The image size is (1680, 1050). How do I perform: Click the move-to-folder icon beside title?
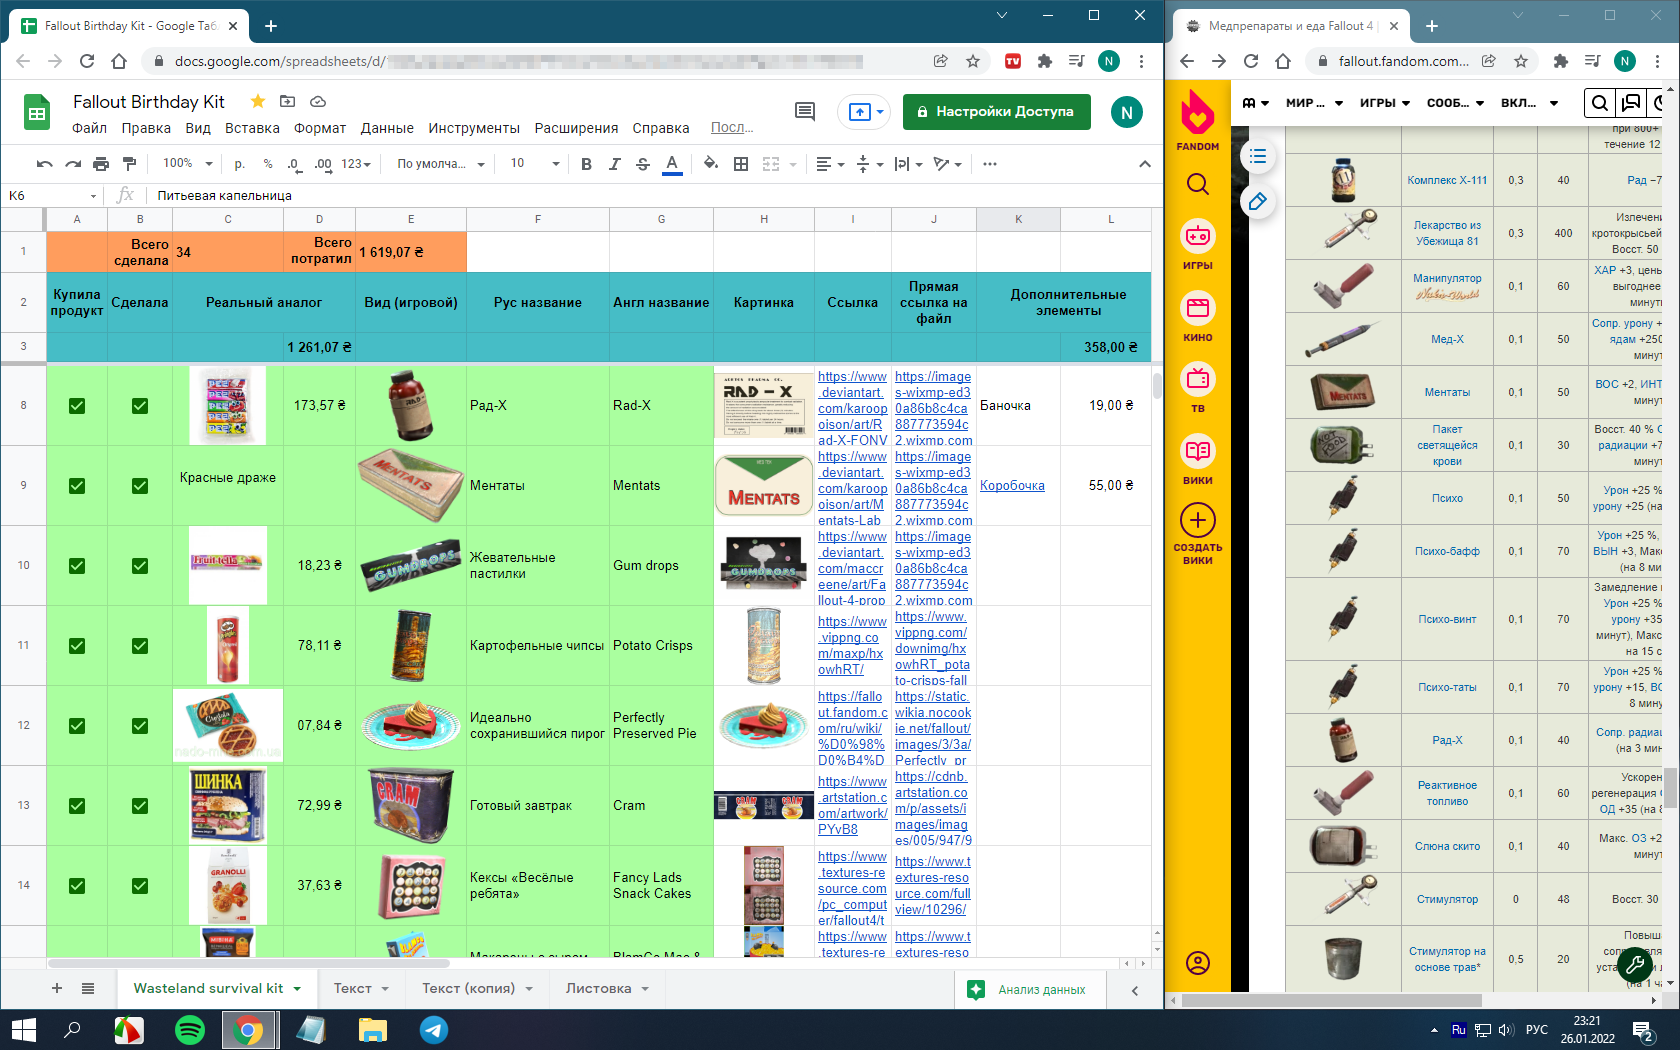(x=288, y=101)
